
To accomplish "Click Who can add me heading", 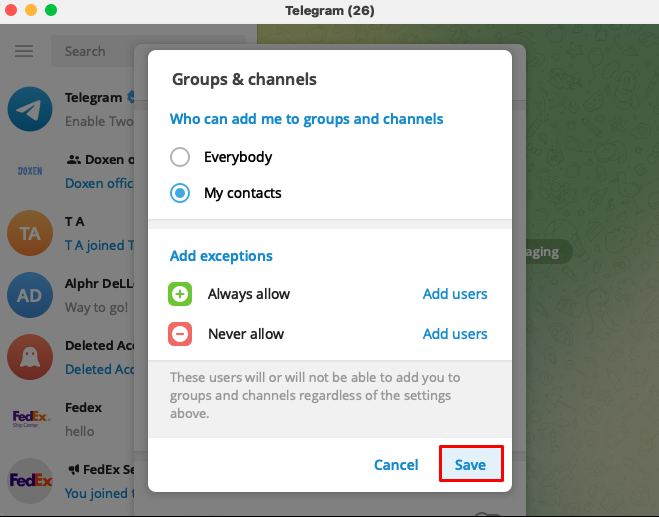I will pos(306,119).
